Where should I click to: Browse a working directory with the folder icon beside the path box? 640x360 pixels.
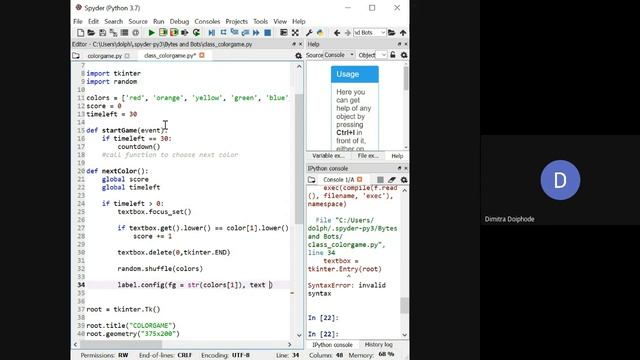coord(391,33)
